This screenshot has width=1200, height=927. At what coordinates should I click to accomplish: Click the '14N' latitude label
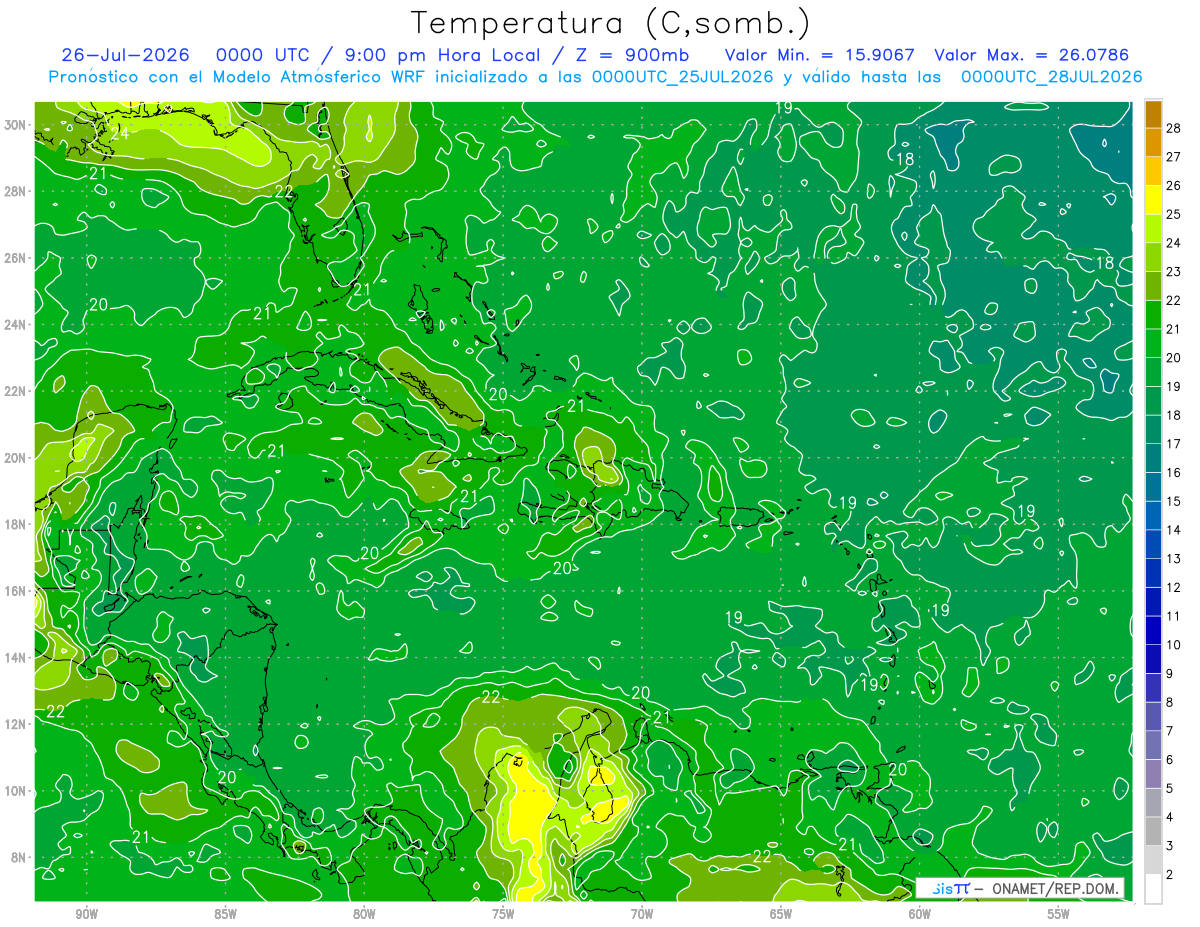tap(17, 658)
